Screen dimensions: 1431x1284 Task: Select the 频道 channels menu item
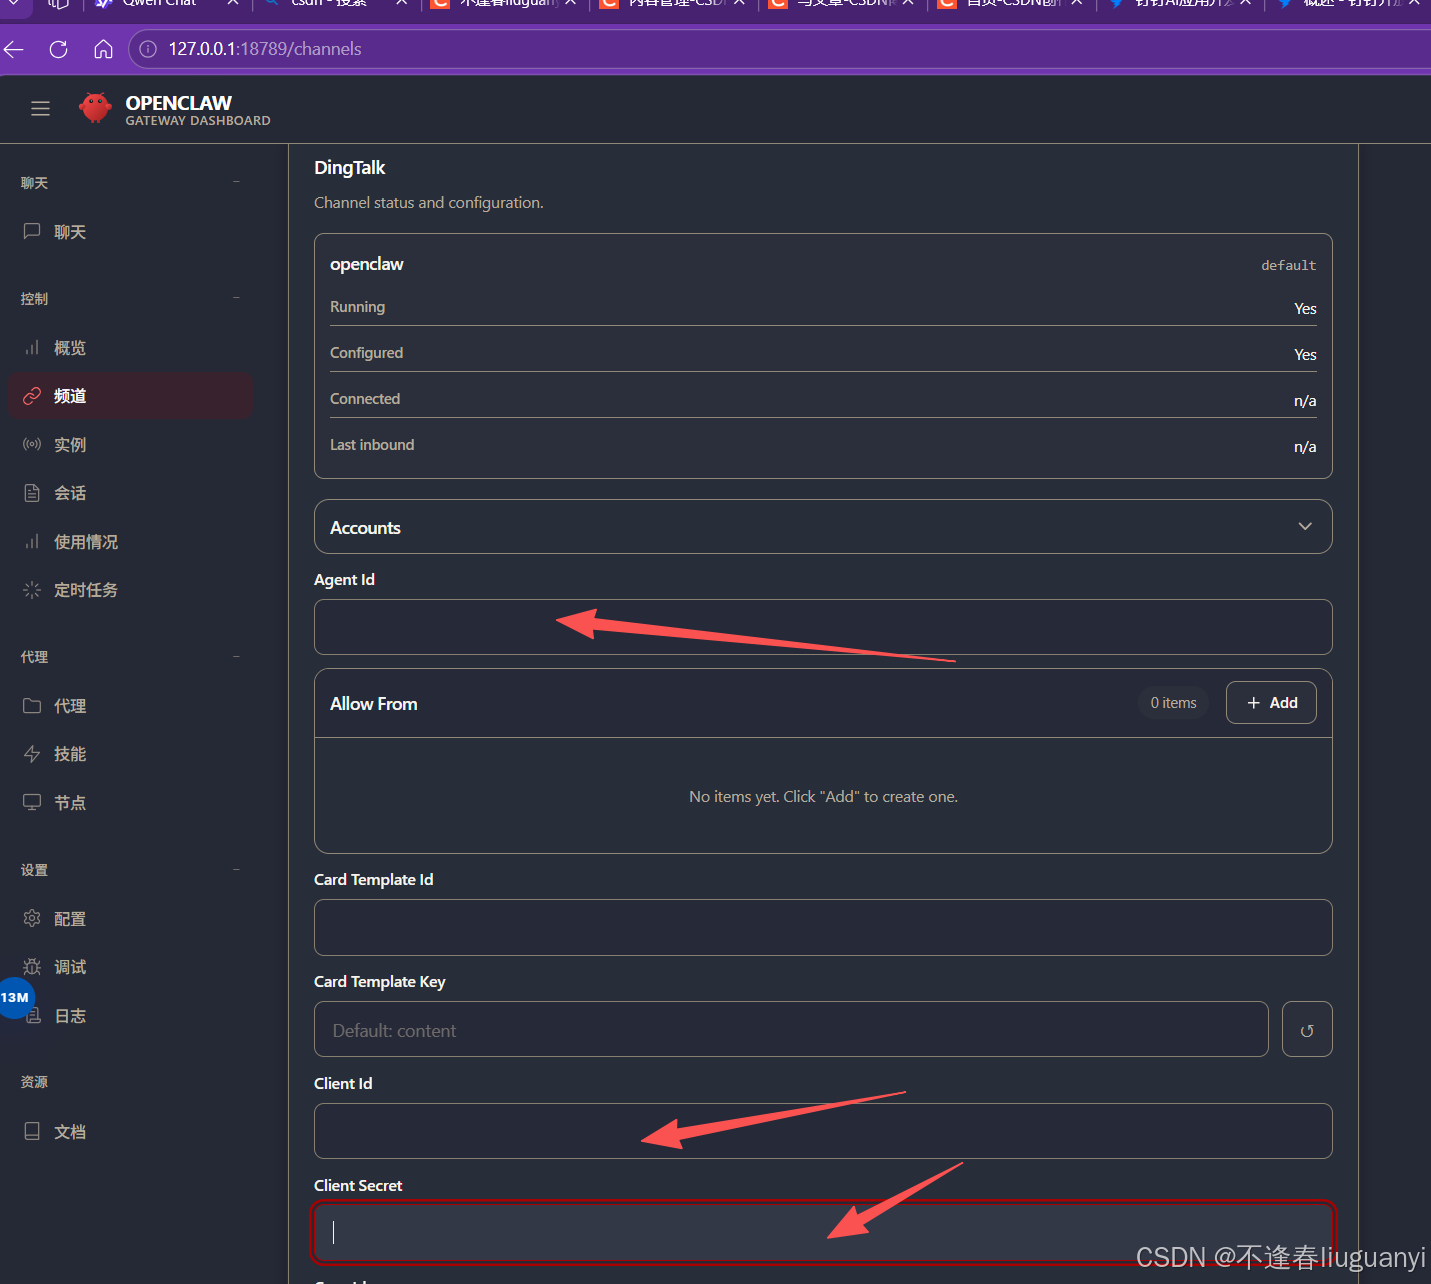pyautogui.click(x=130, y=396)
